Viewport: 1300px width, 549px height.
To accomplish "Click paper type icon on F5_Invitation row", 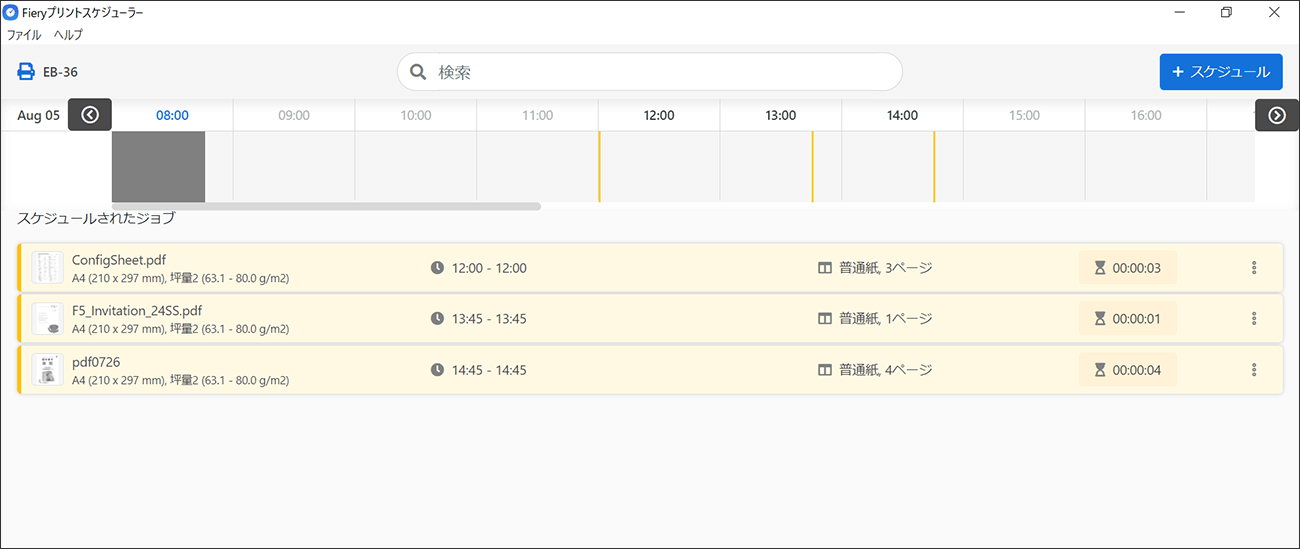I will point(825,319).
